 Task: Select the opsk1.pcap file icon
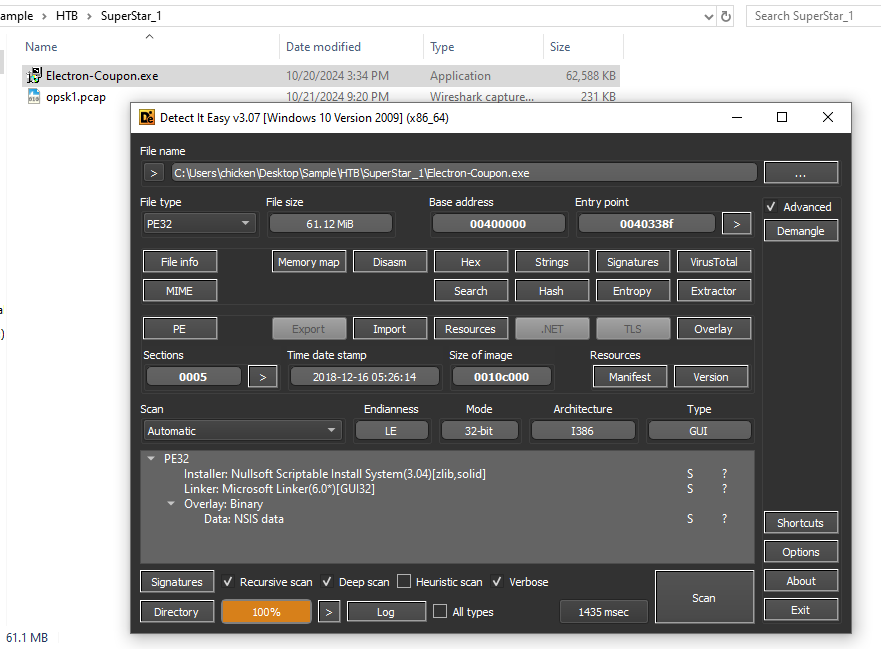coord(34,97)
